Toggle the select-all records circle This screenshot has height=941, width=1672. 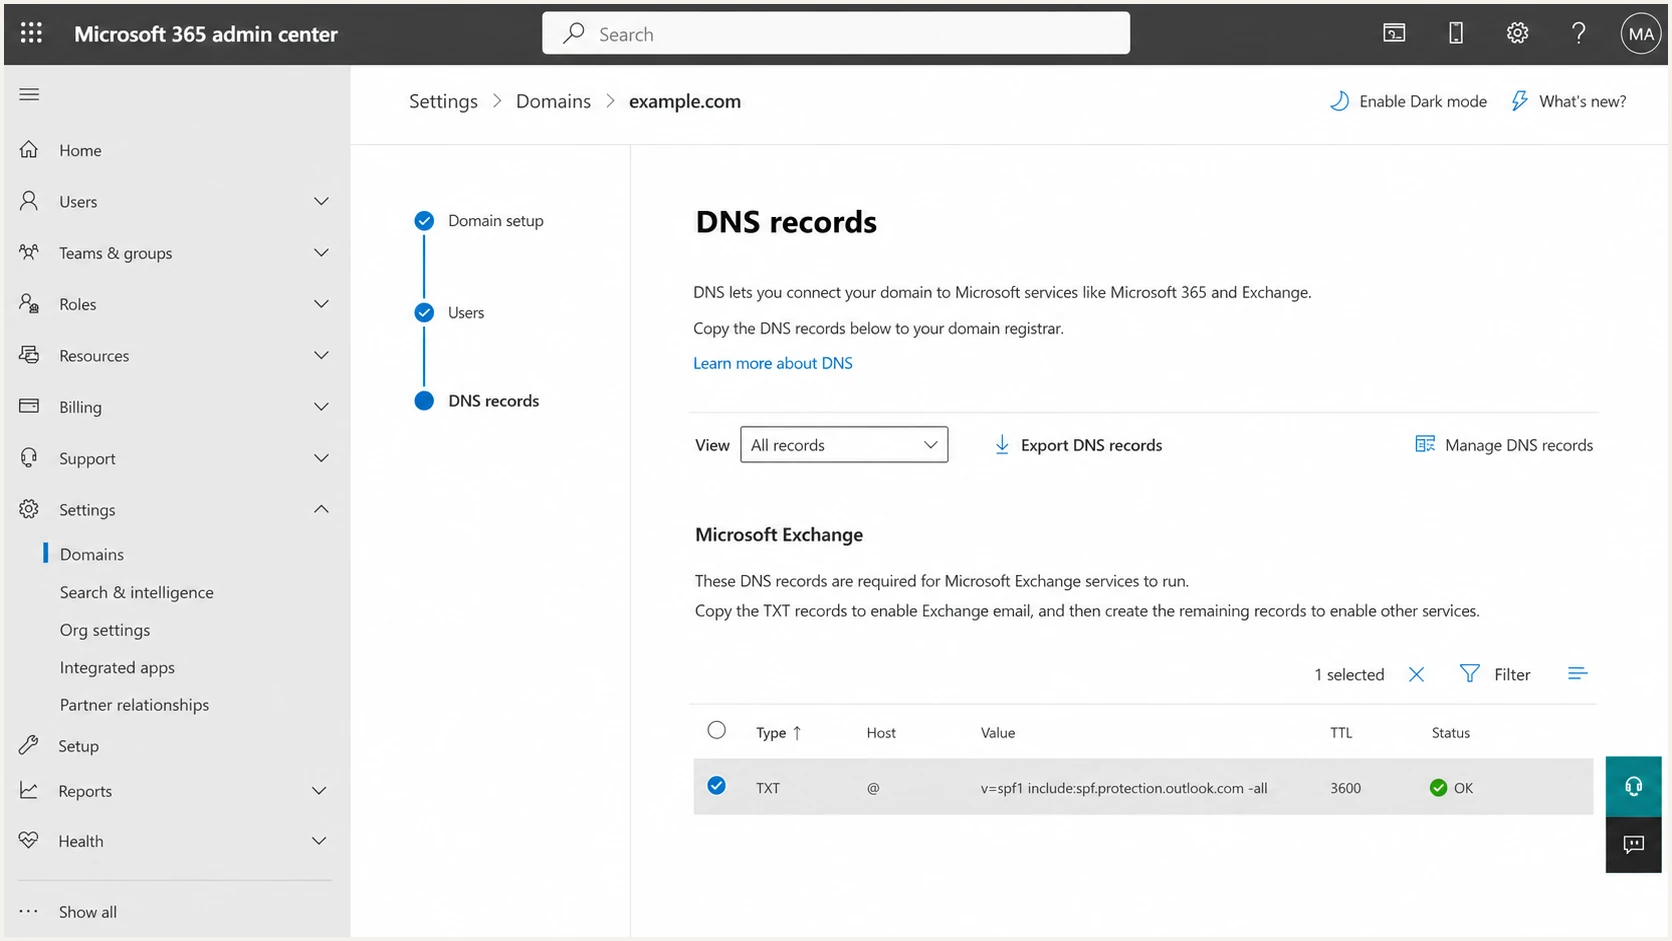716,730
